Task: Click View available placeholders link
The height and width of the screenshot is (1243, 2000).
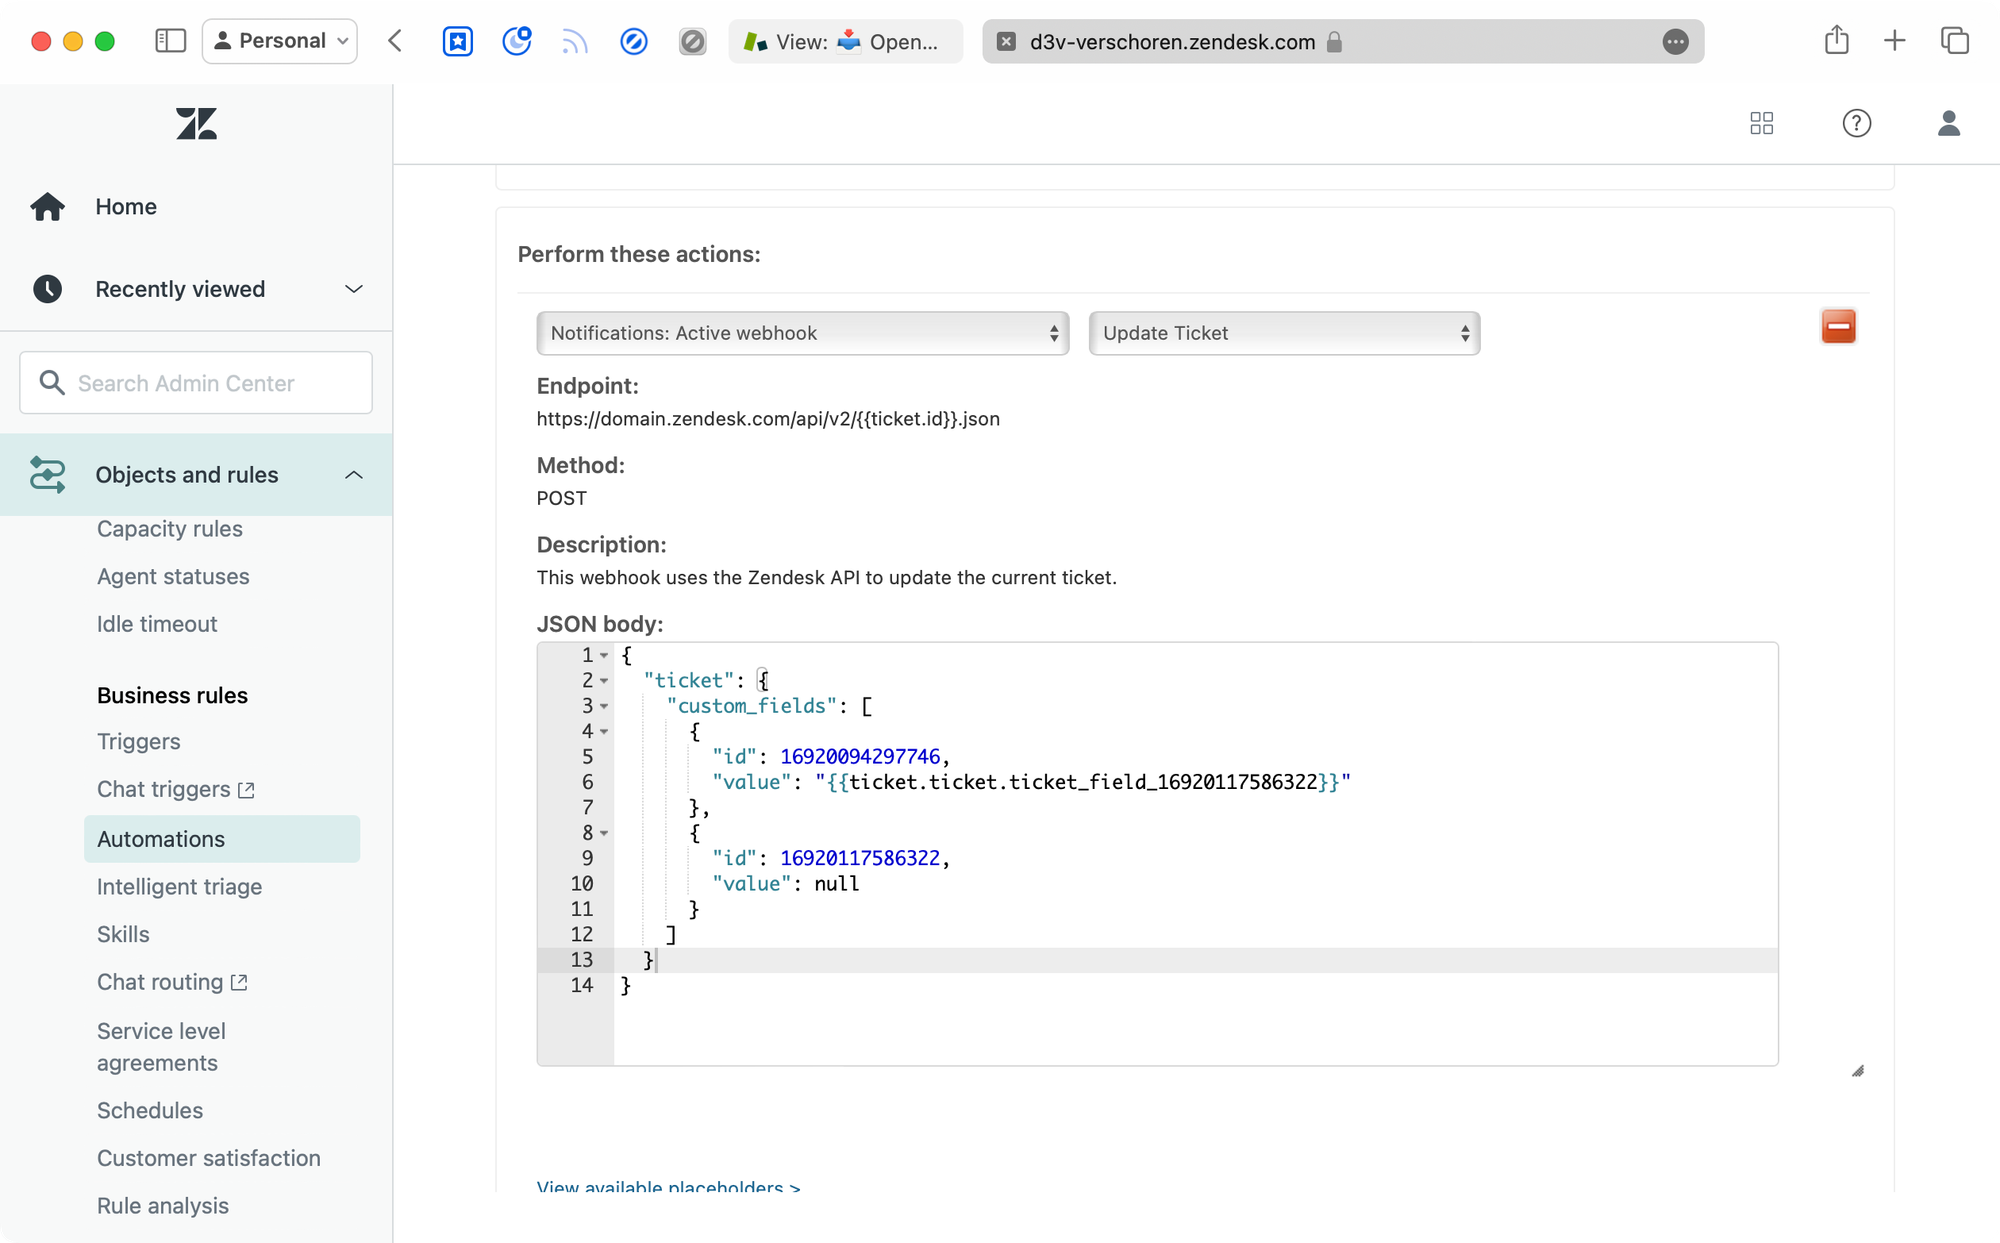Action: [668, 1186]
